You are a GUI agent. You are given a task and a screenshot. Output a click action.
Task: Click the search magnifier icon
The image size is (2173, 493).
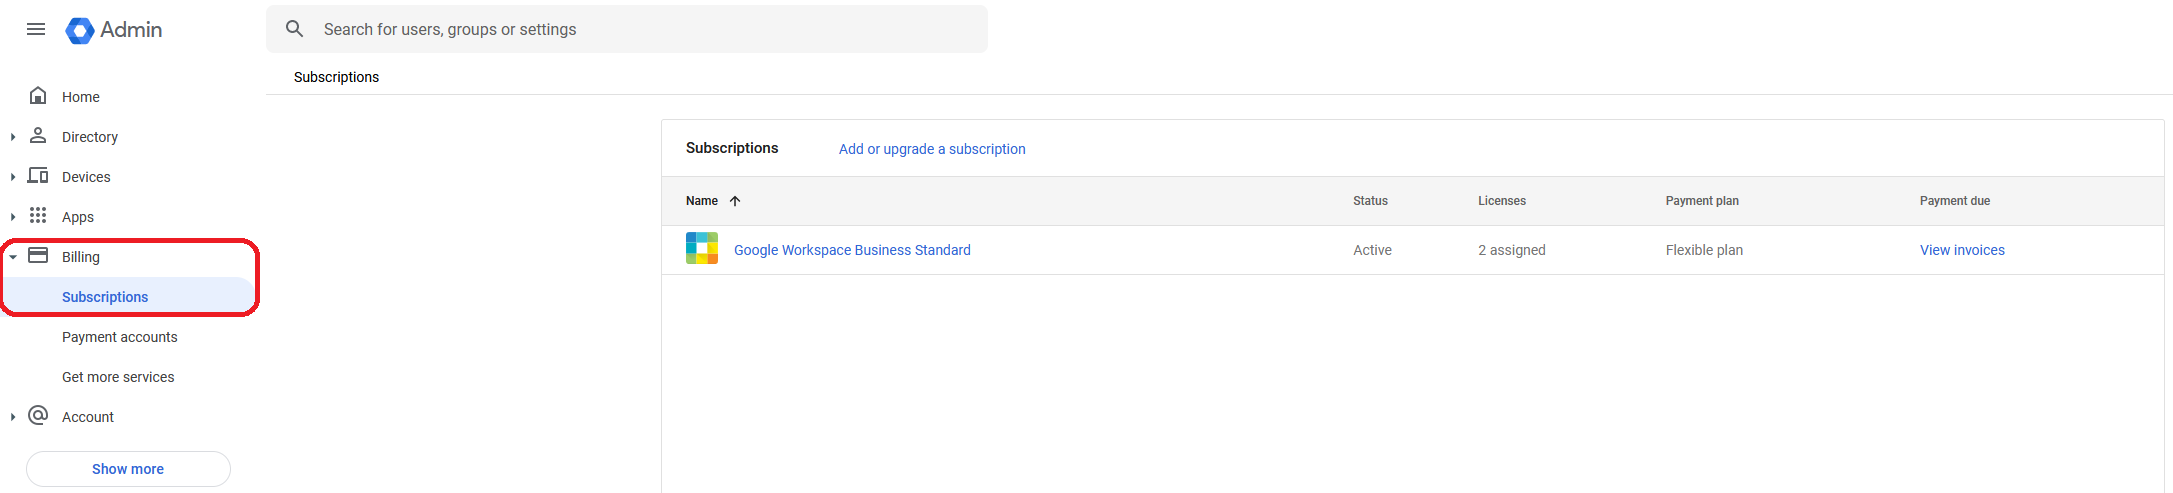pyautogui.click(x=294, y=29)
